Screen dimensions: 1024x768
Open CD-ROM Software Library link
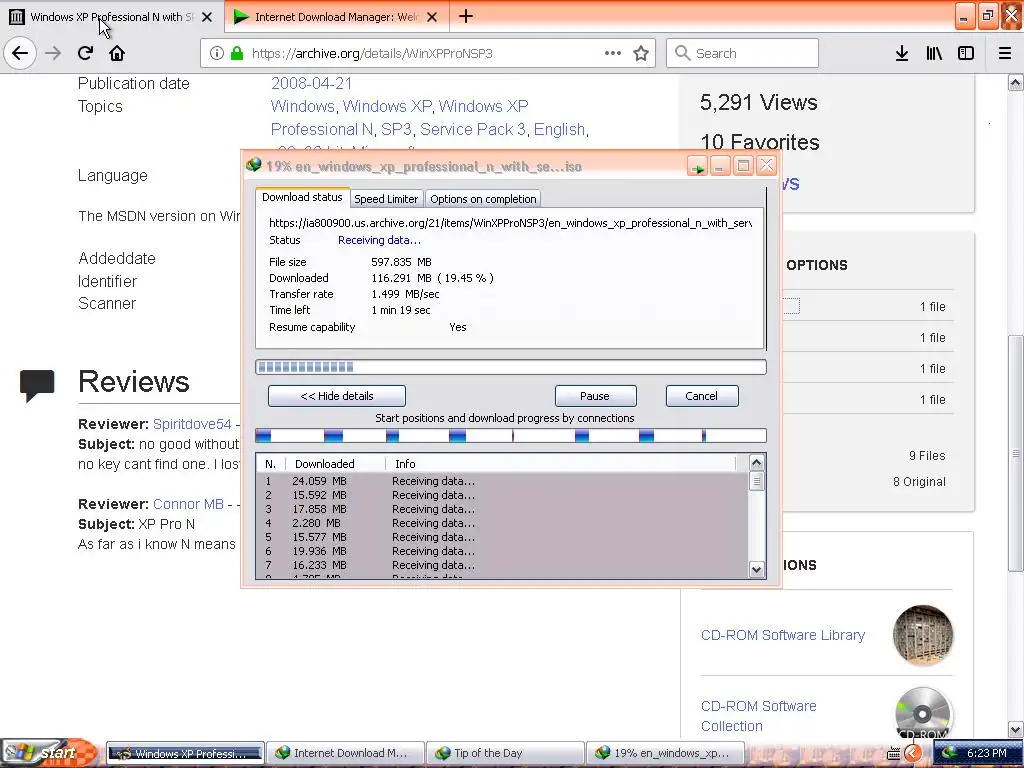coord(782,635)
